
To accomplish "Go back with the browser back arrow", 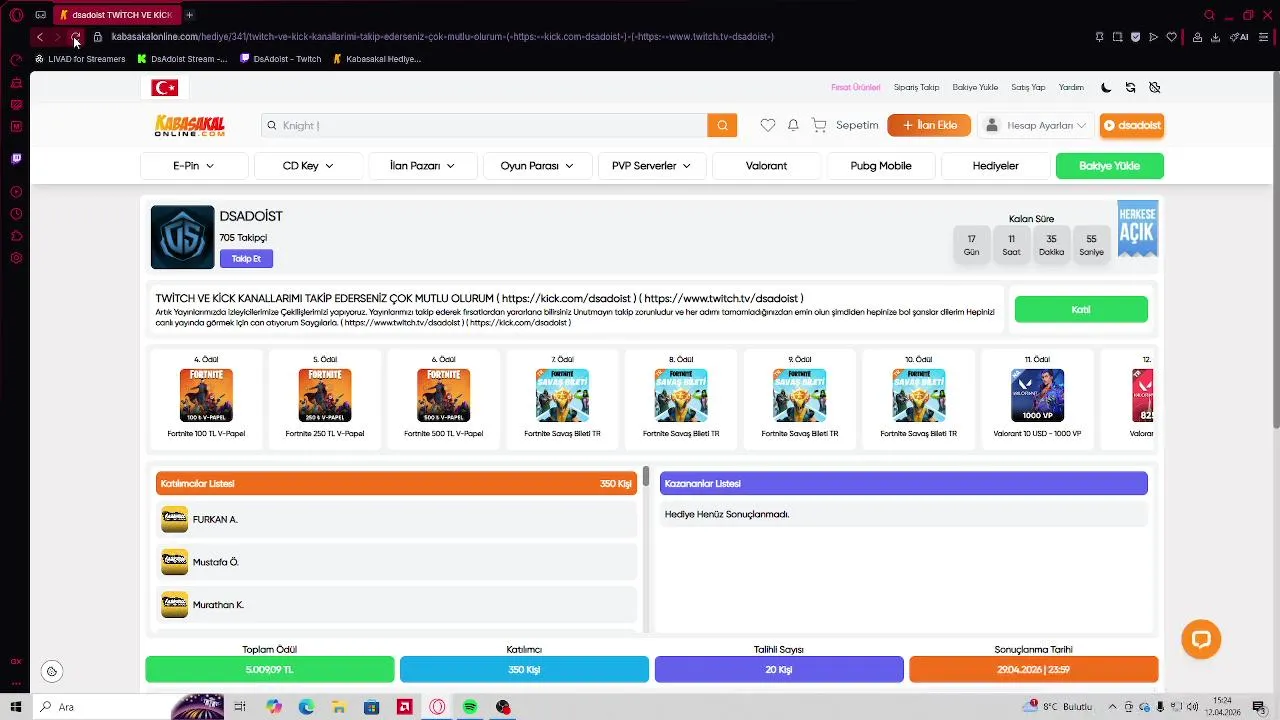I will point(39,37).
